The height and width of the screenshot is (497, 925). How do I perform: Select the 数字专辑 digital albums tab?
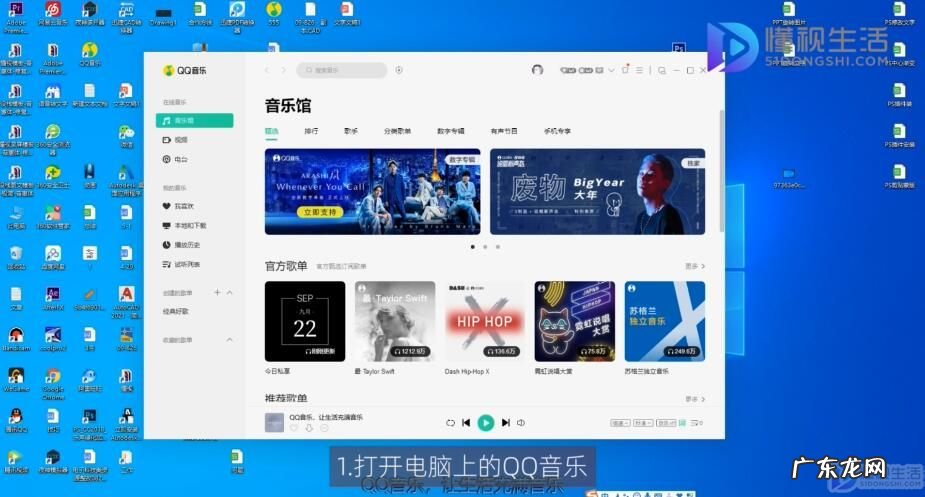451,131
